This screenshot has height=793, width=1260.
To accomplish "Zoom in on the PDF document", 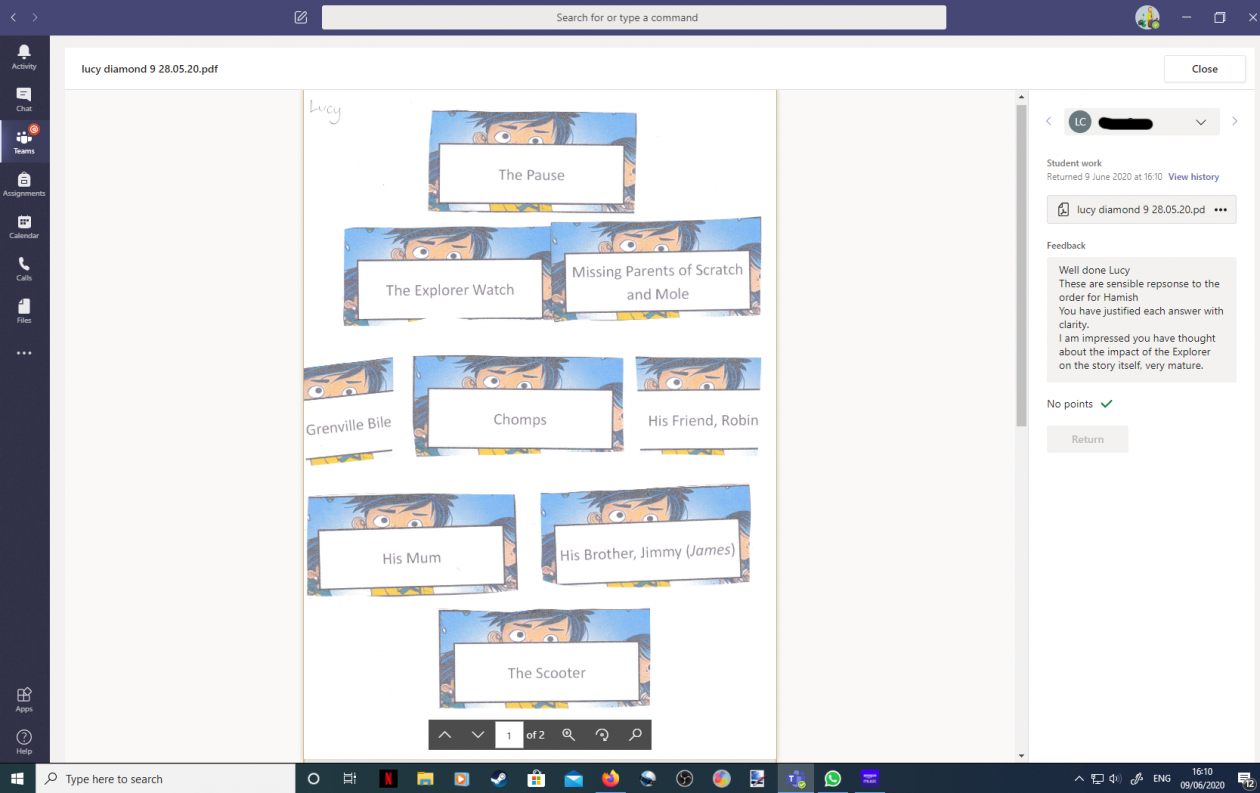I will tap(569, 735).
